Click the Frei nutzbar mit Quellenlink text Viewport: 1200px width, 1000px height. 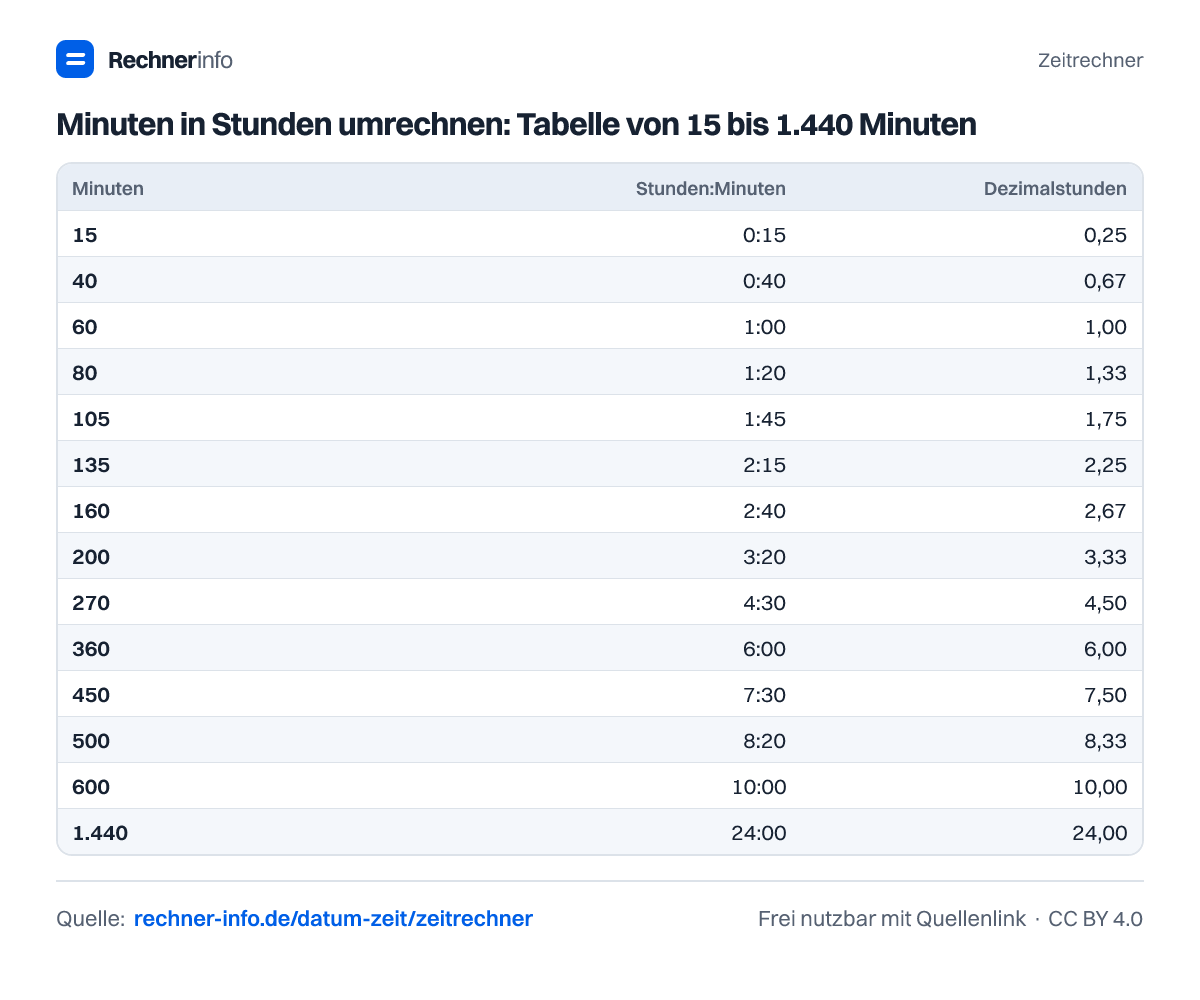pyautogui.click(x=892, y=918)
